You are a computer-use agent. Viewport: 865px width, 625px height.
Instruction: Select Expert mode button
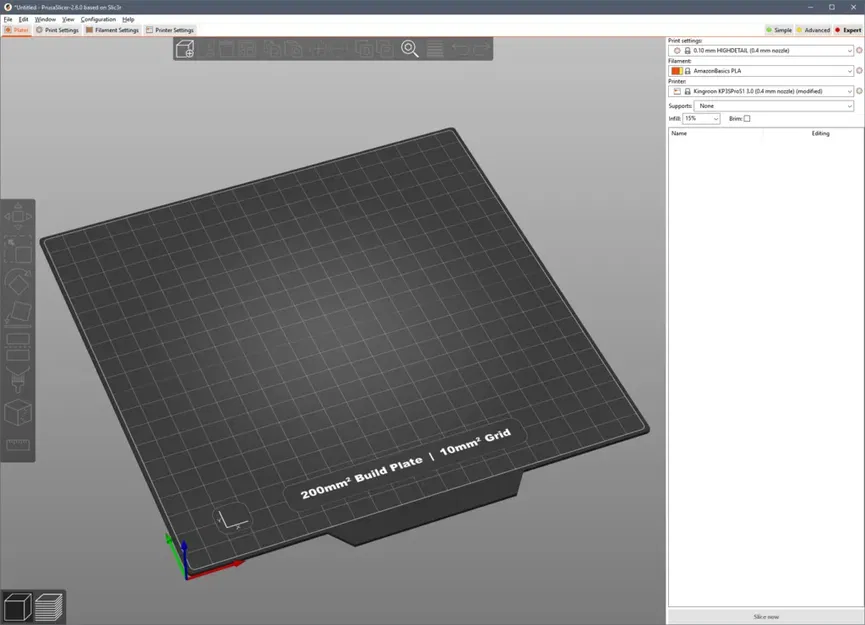848,30
